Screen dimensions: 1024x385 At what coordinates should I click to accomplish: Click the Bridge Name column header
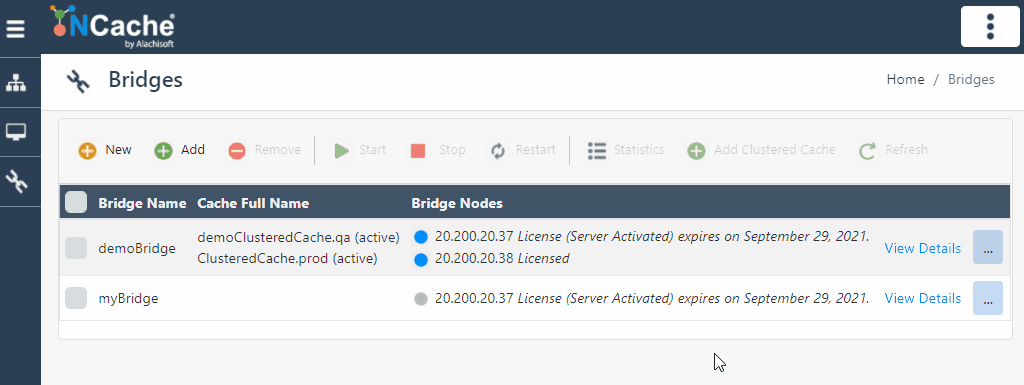click(142, 204)
